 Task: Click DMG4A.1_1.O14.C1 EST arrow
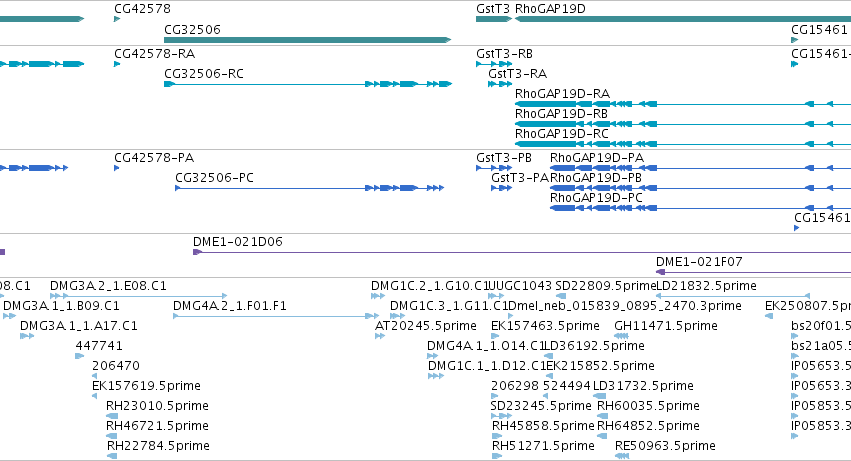coord(433,356)
